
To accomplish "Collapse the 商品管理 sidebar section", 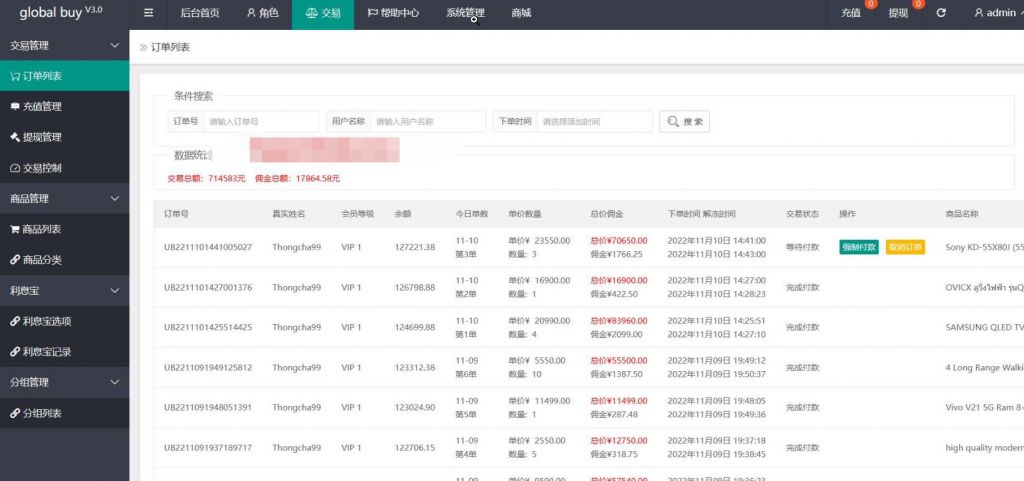I will (x=65, y=198).
